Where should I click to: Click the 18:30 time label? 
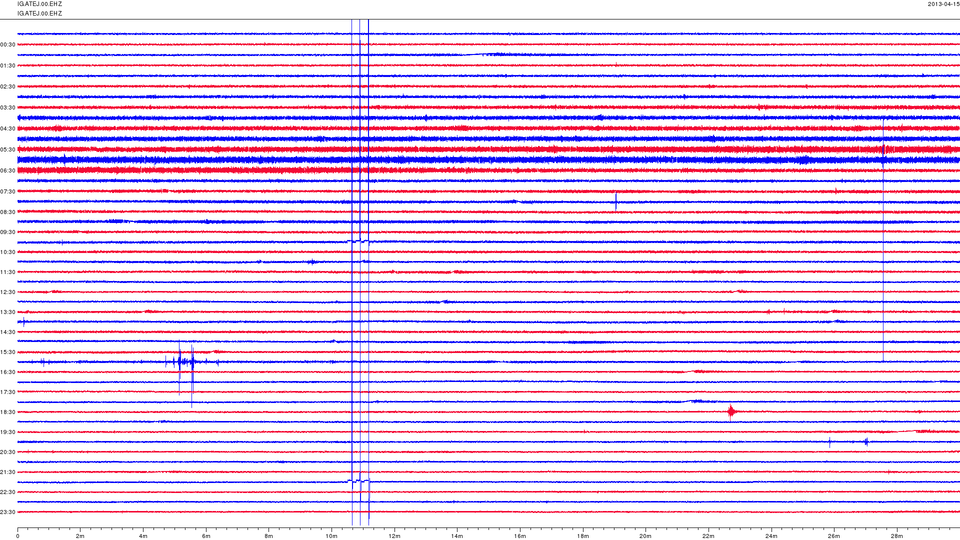point(8,412)
